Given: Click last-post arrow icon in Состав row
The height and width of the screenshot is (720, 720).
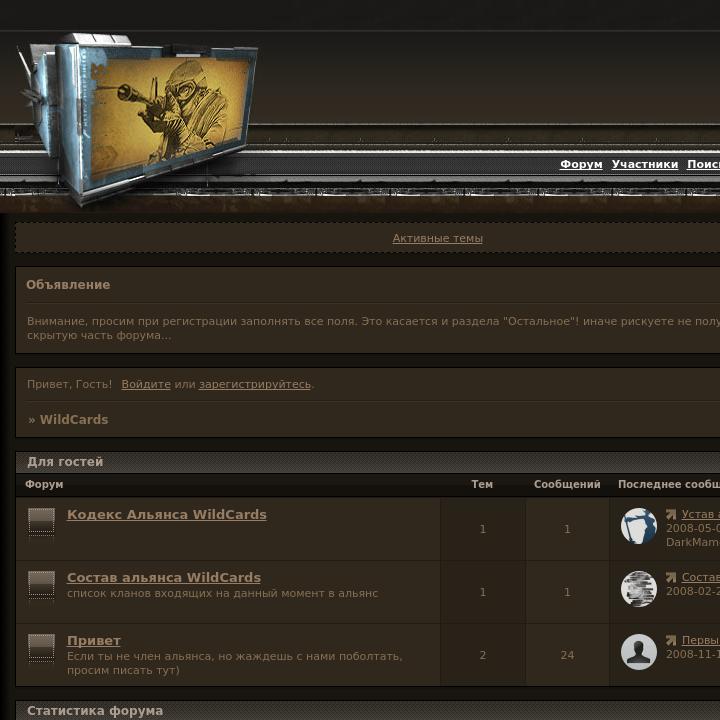Looking at the screenshot, I should click(x=671, y=577).
